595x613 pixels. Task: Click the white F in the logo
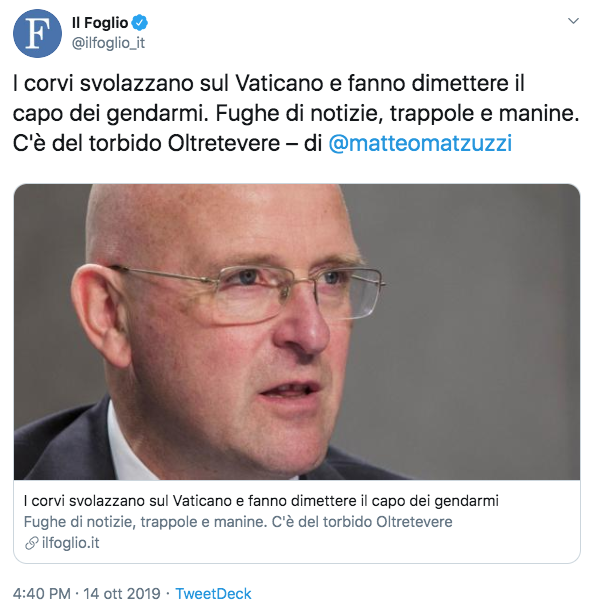tap(38, 34)
